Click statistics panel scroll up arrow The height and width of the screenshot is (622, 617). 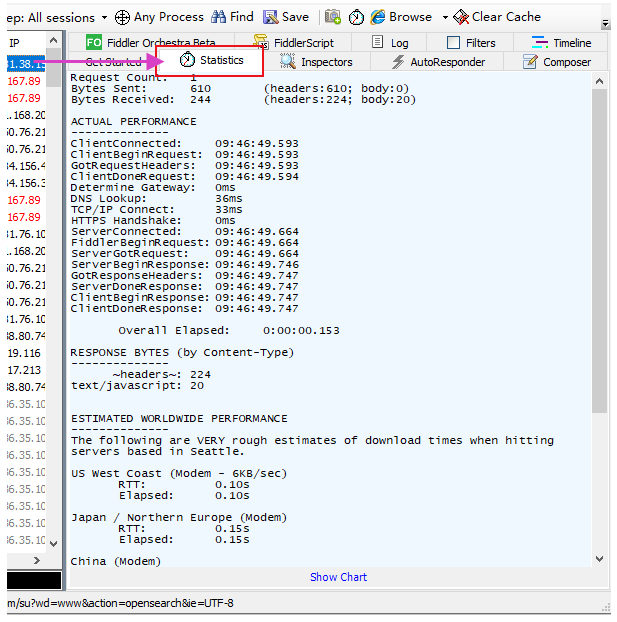[x=600, y=82]
